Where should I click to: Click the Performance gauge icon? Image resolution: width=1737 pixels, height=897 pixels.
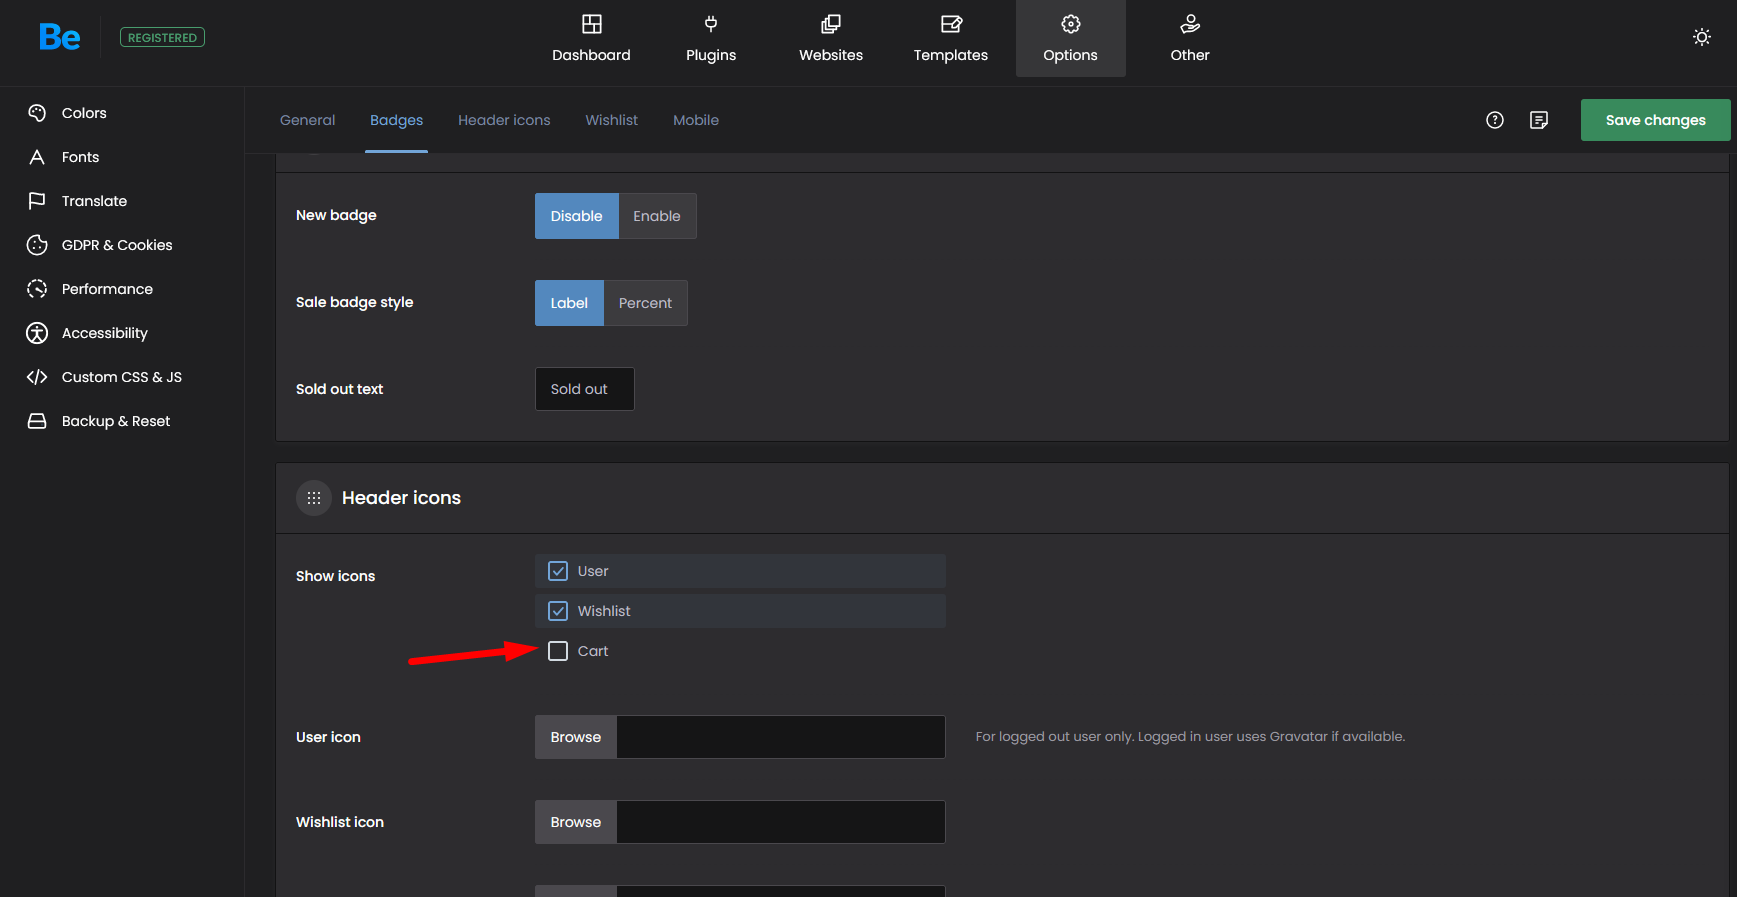pos(37,289)
